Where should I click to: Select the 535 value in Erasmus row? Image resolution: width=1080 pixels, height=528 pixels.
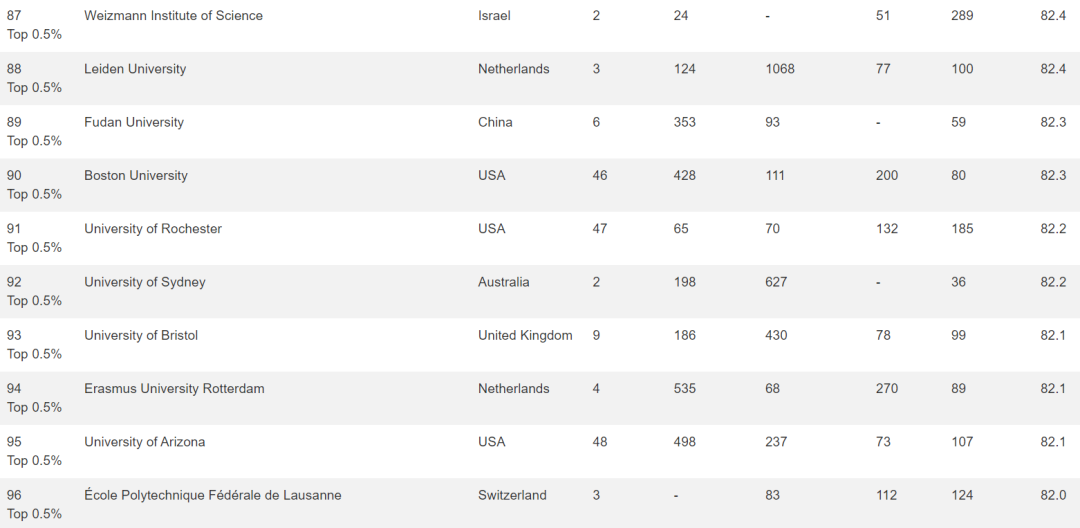tap(685, 388)
